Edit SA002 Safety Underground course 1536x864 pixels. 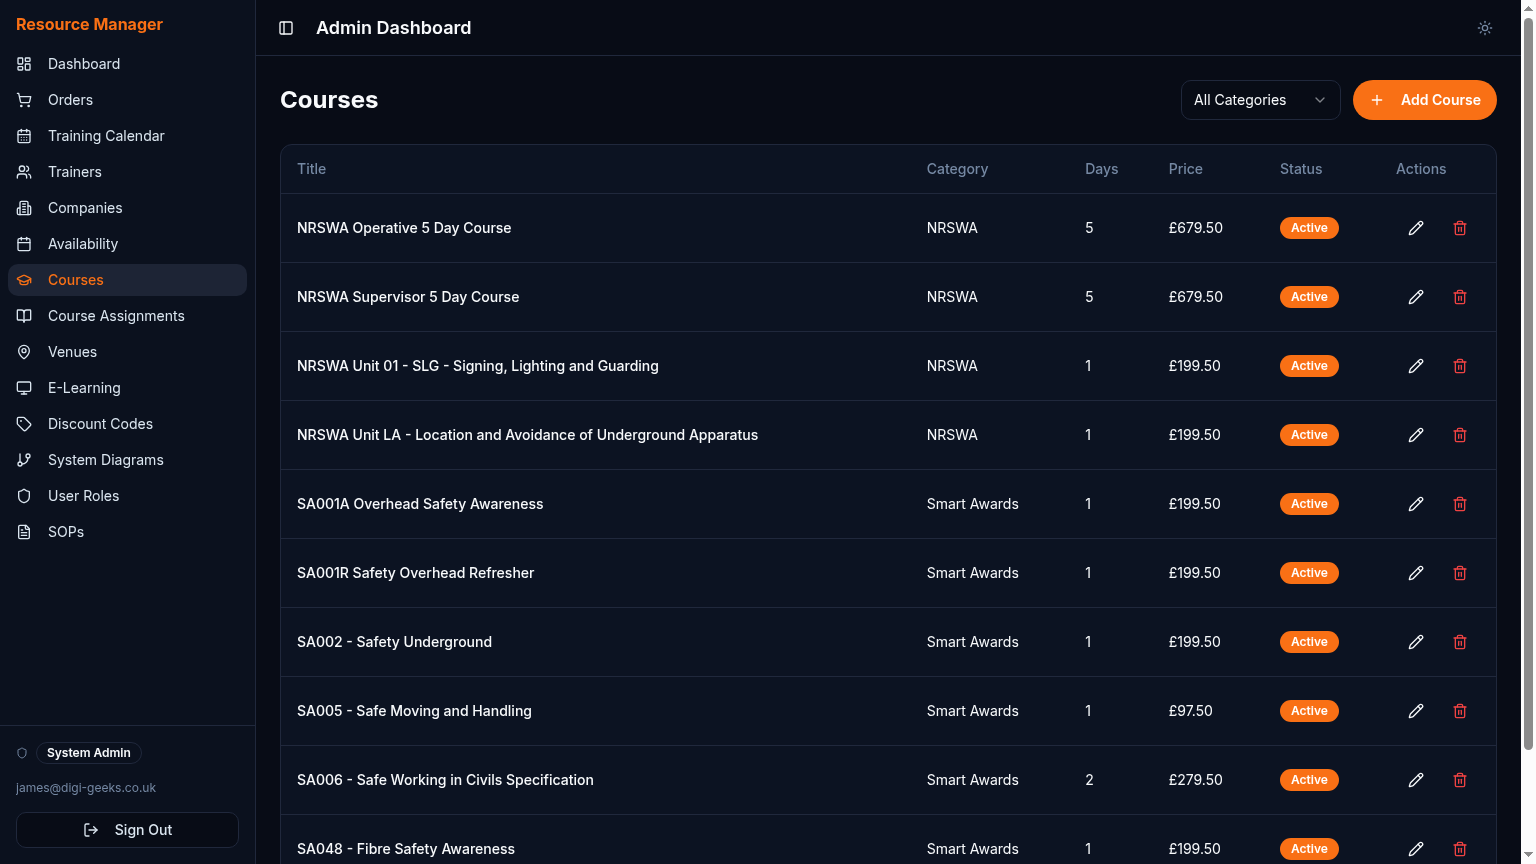(1416, 642)
